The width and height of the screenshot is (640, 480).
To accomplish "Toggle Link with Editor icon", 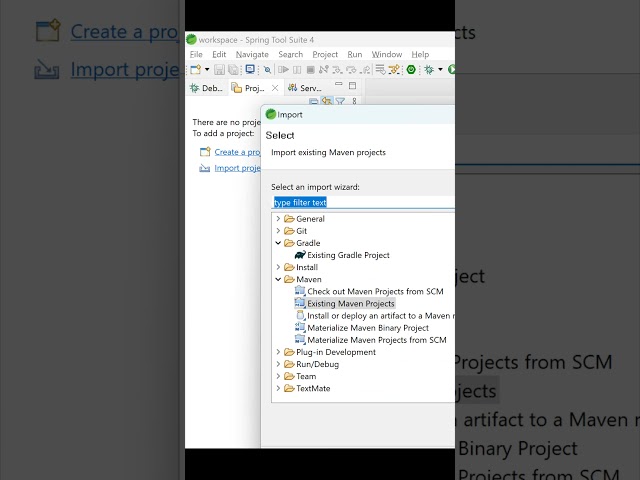I will pos(327,100).
